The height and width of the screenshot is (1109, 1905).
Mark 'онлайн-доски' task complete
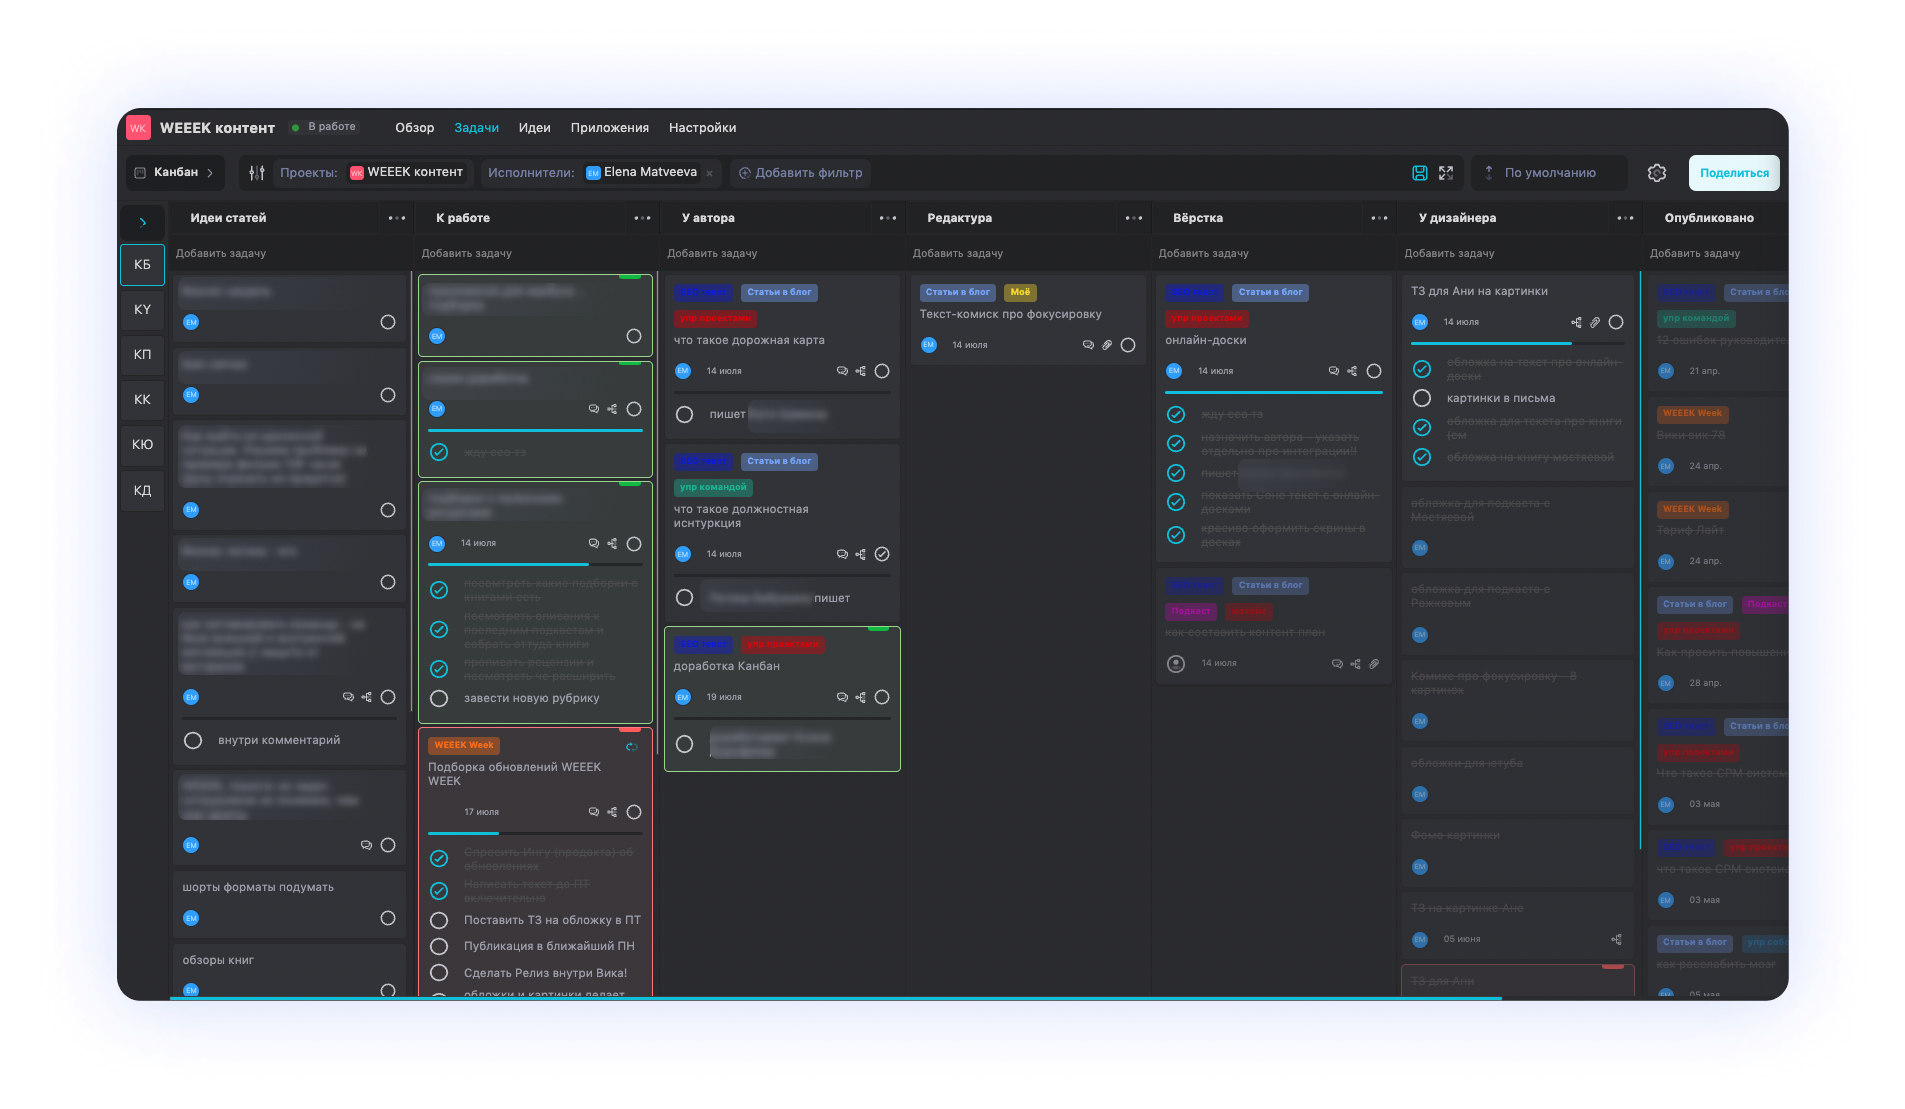[x=1374, y=371]
